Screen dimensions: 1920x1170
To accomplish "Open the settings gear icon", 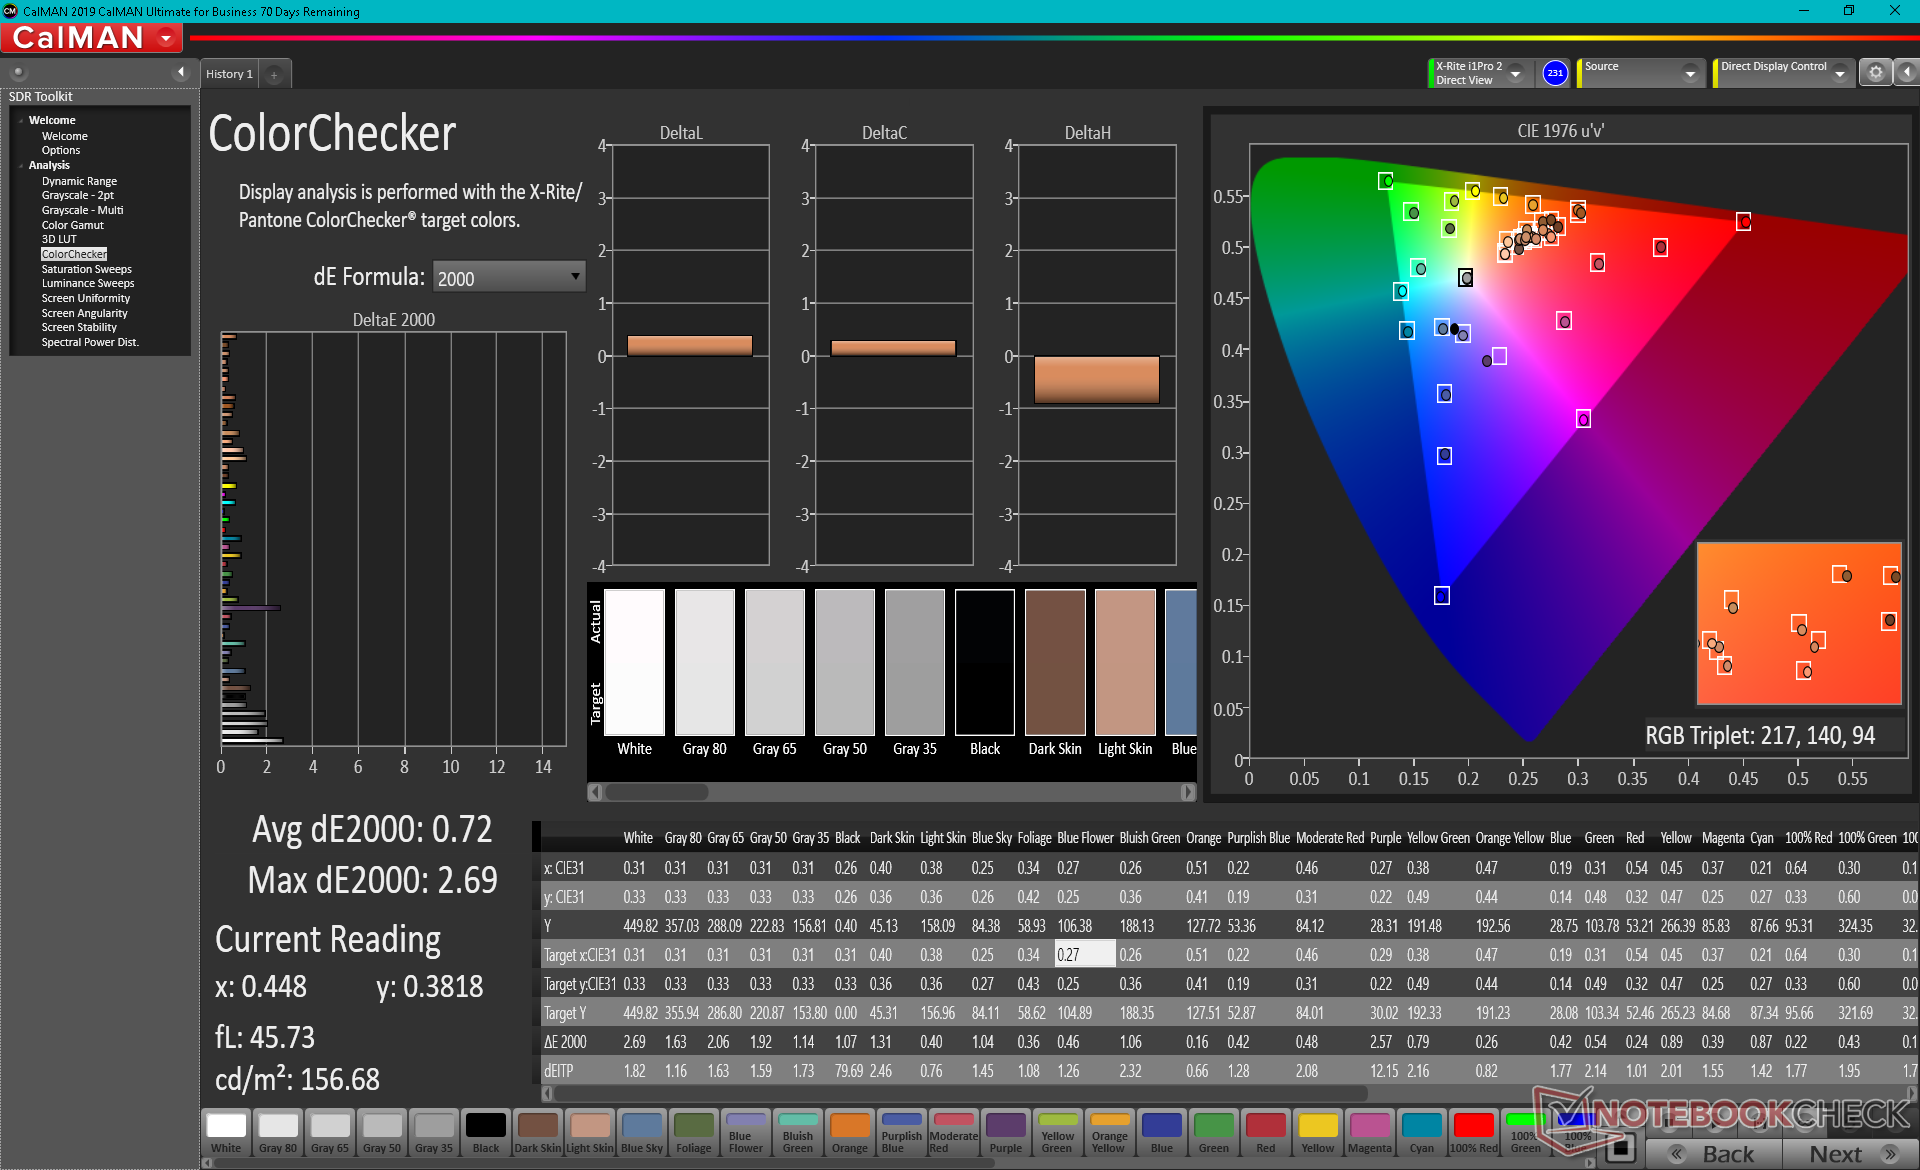I will click(x=1875, y=72).
